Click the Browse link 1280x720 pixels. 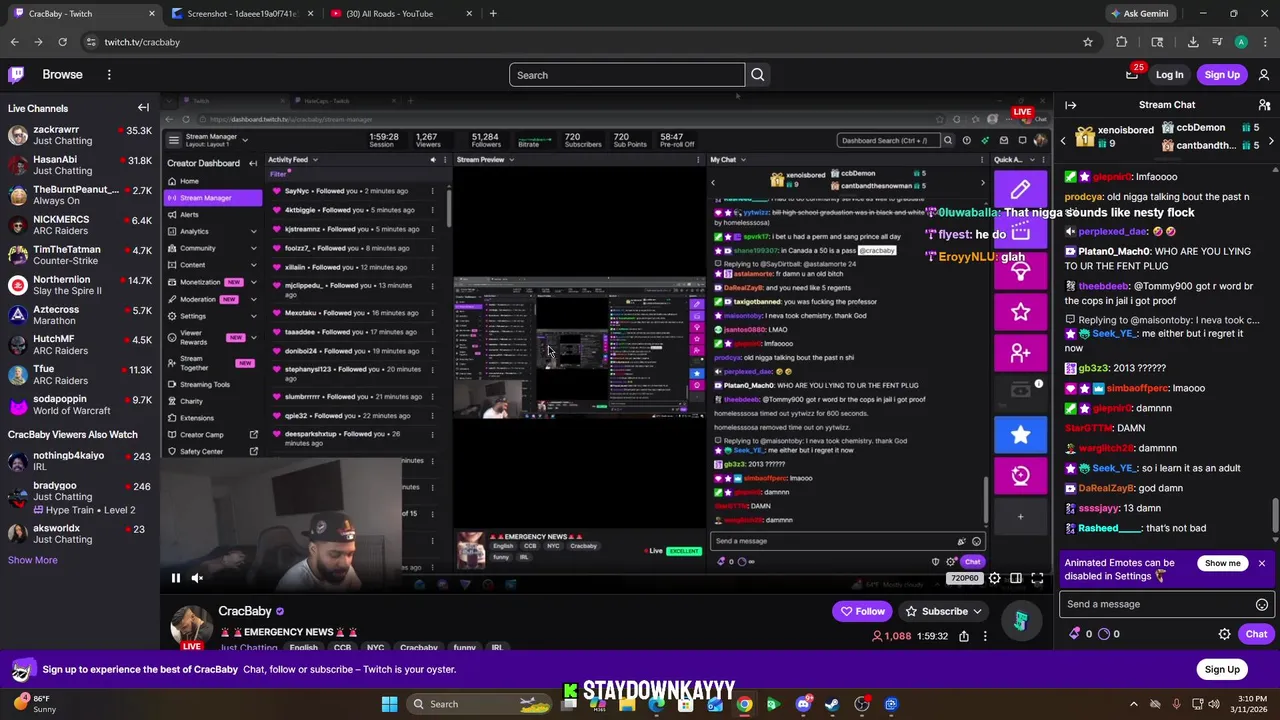(x=62, y=75)
